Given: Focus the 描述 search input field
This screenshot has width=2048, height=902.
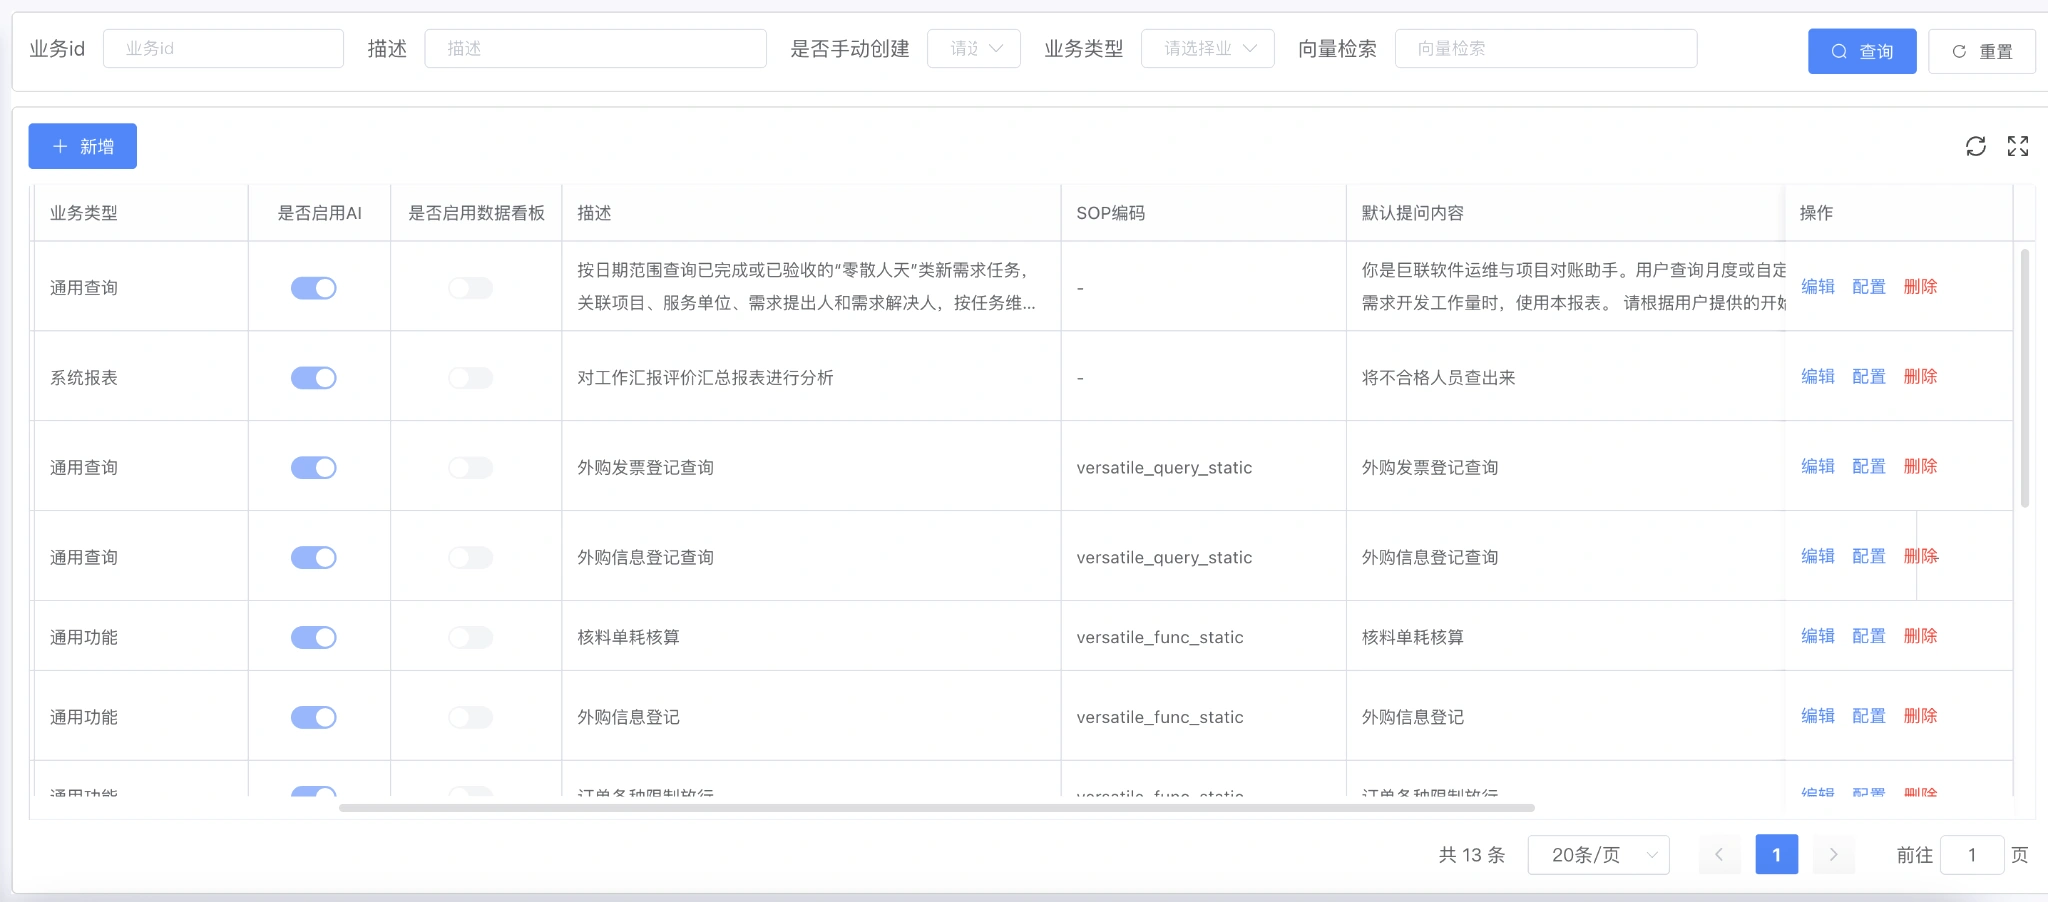Looking at the screenshot, I should click(596, 49).
